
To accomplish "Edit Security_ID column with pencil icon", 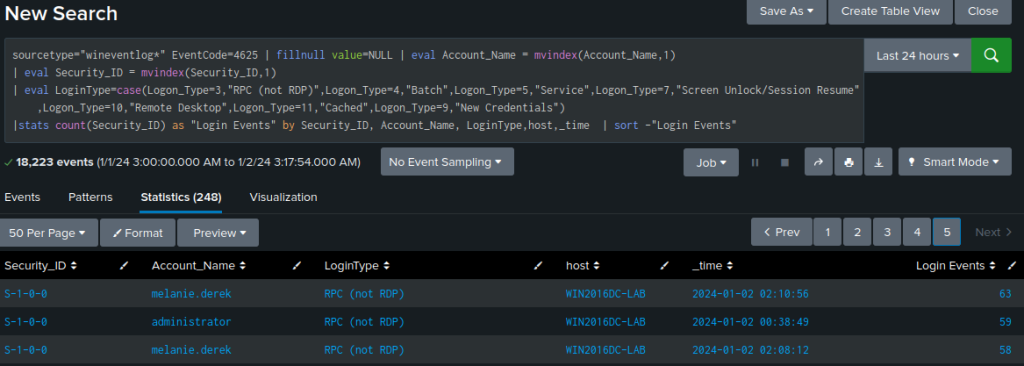I will (125, 266).
